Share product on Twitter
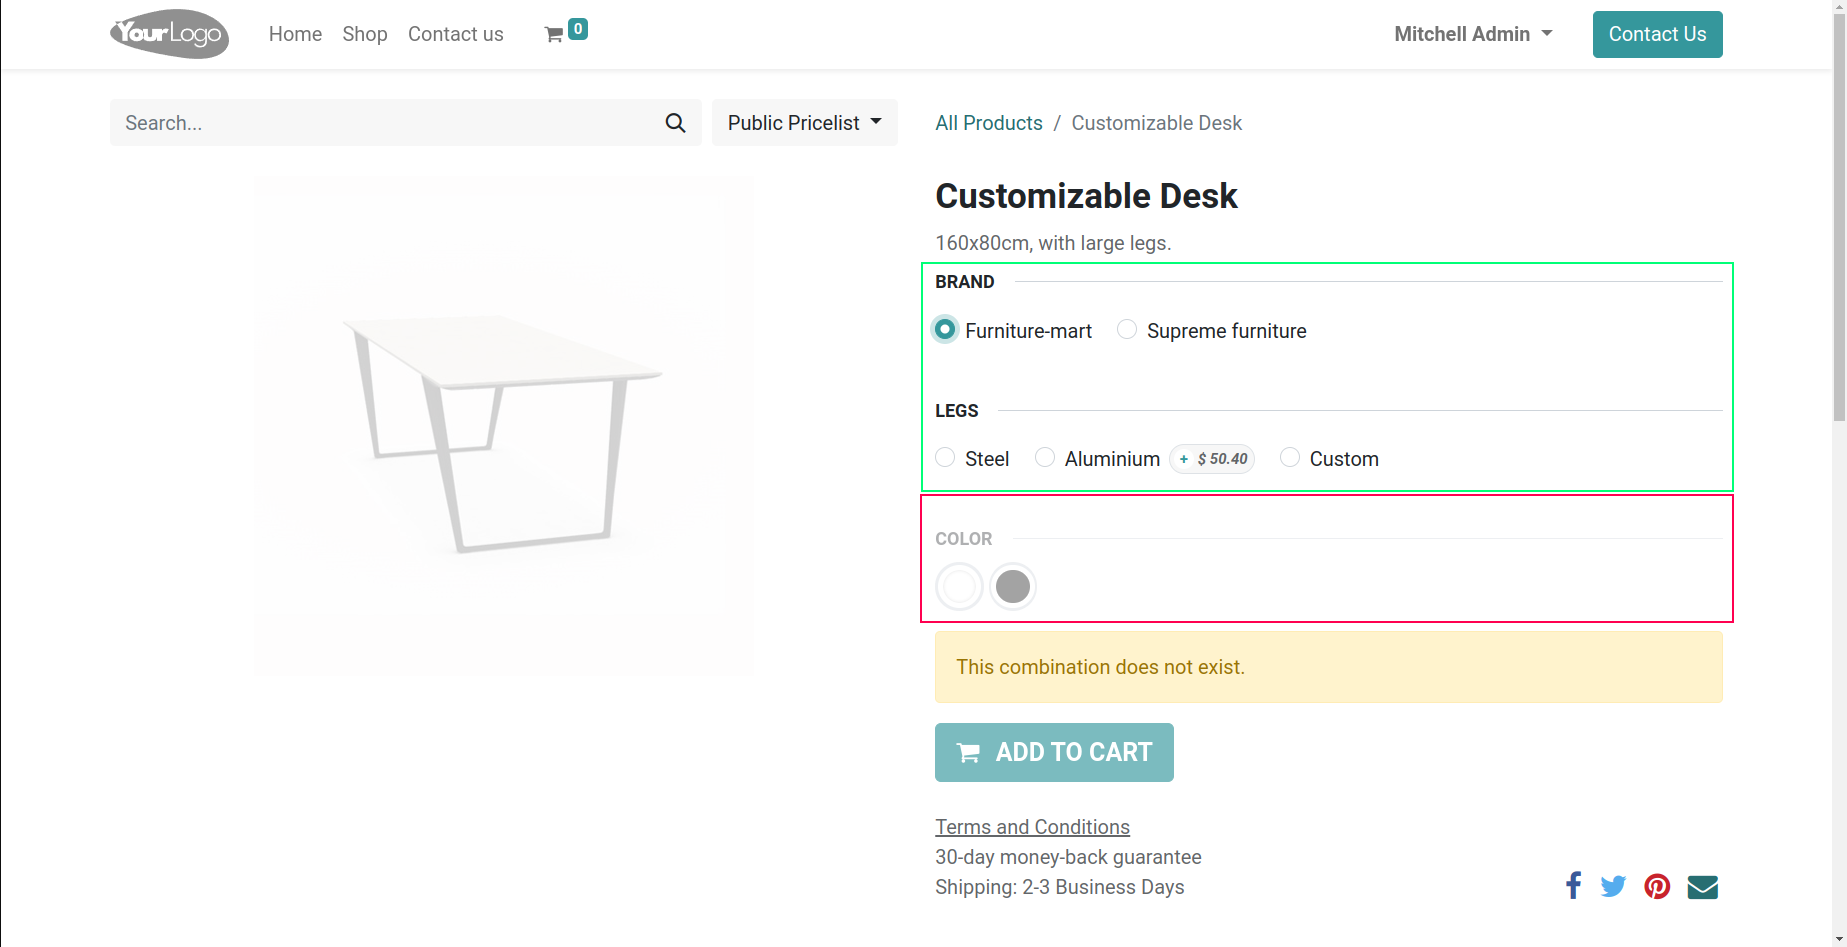 [x=1613, y=886]
